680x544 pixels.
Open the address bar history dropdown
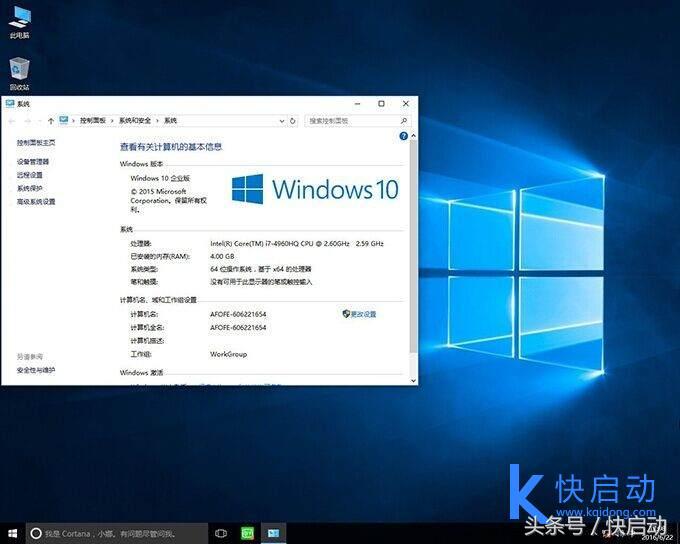(282, 121)
